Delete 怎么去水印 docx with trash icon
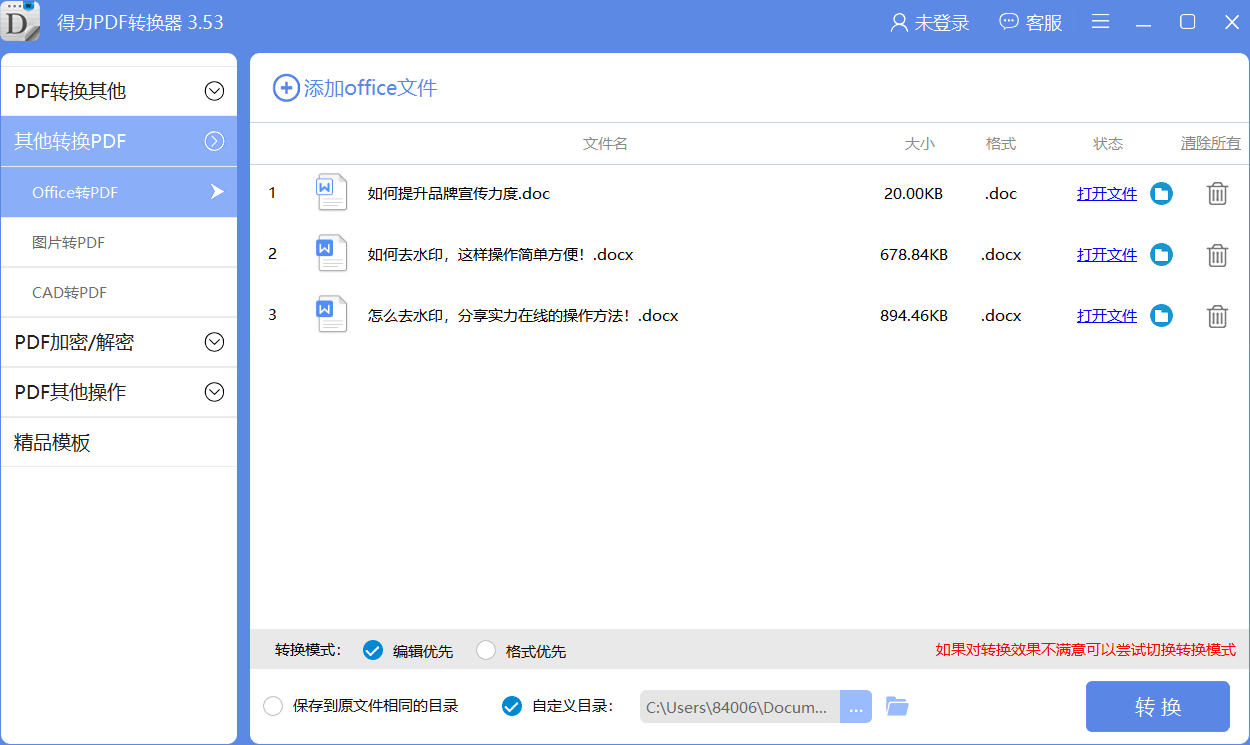The height and width of the screenshot is (745, 1250). 1217,316
